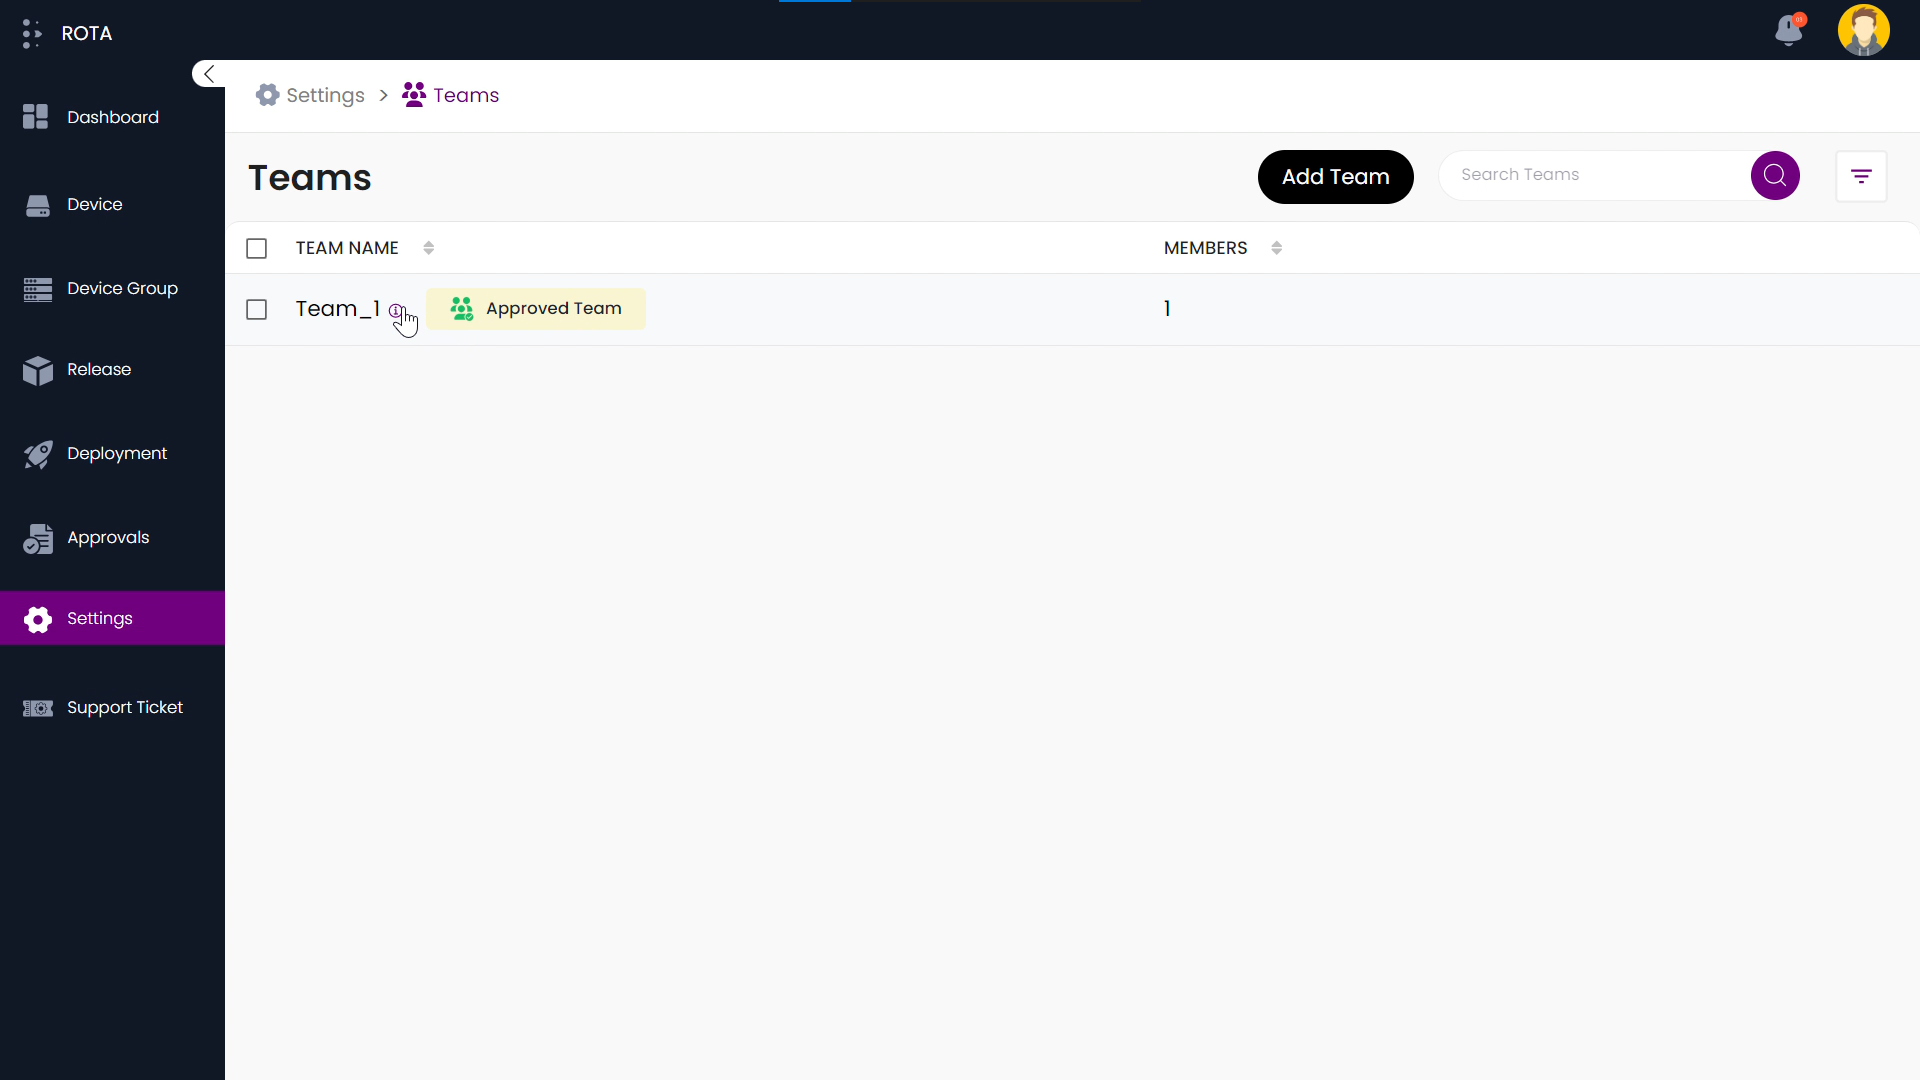Click the search magnifier icon
1920x1080 pixels.
pyautogui.click(x=1775, y=174)
